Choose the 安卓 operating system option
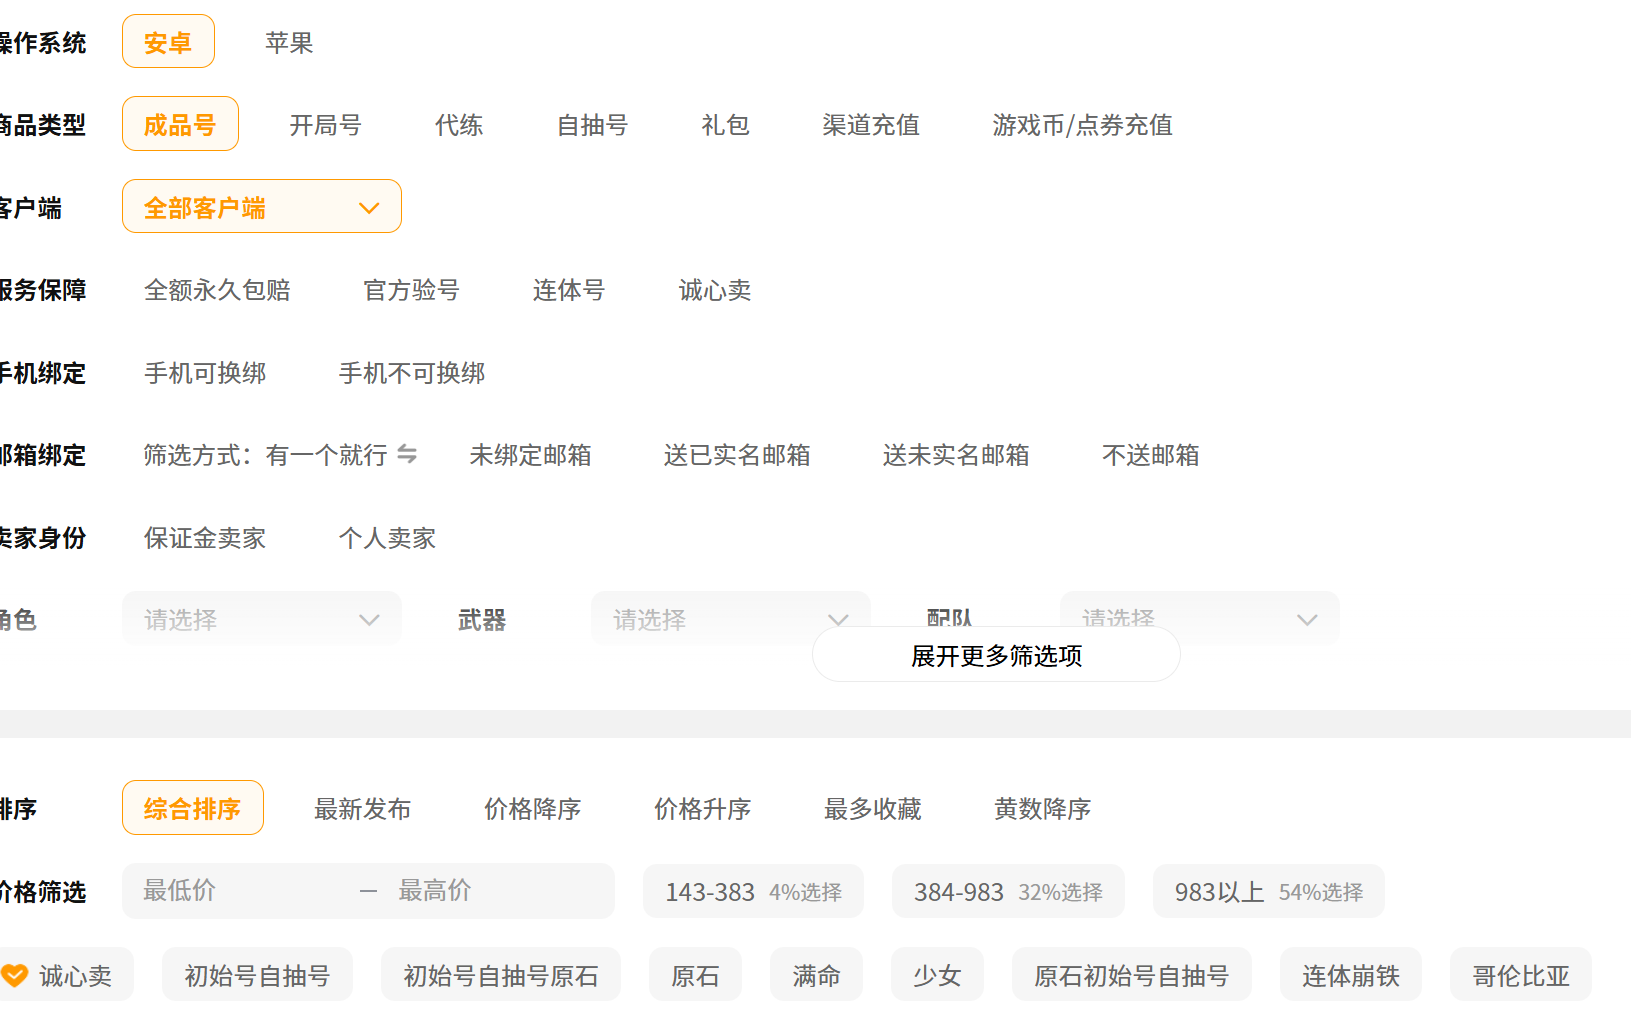 [x=168, y=43]
